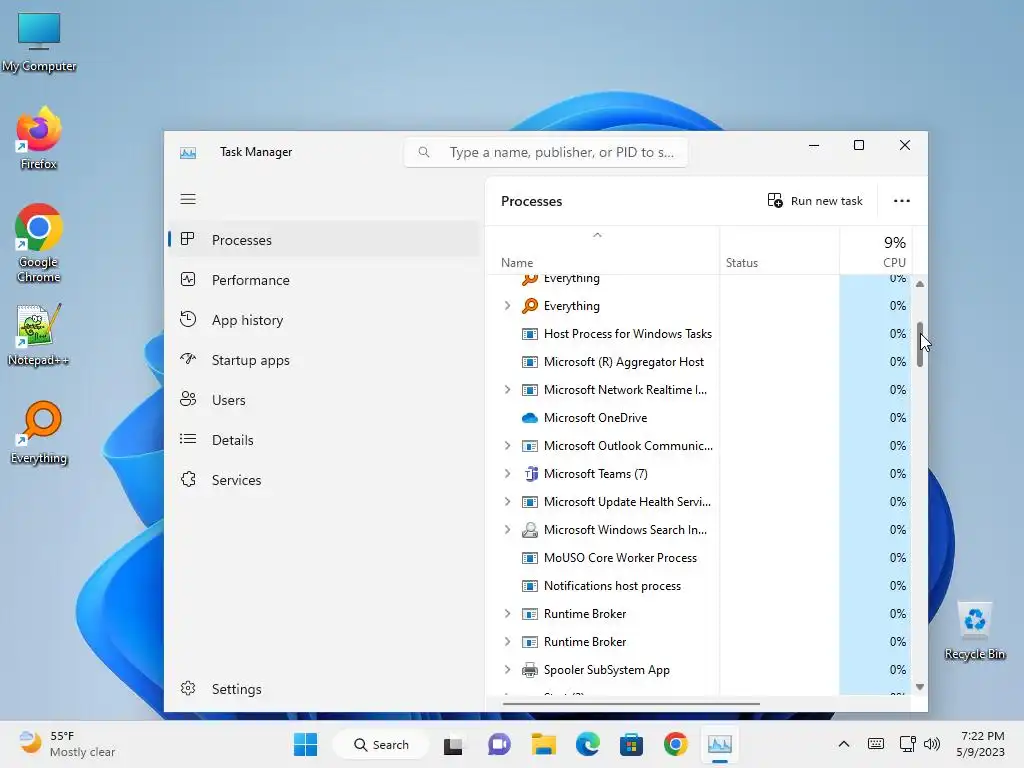
Task: Click the Windows Search Indexer icon
Action: click(530, 530)
